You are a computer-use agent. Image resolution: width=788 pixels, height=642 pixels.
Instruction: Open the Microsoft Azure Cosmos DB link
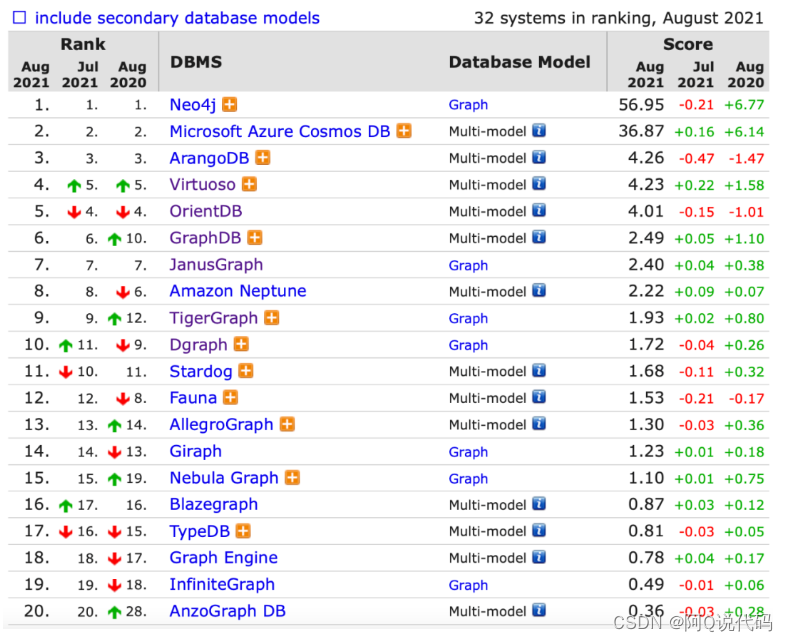tap(279, 131)
